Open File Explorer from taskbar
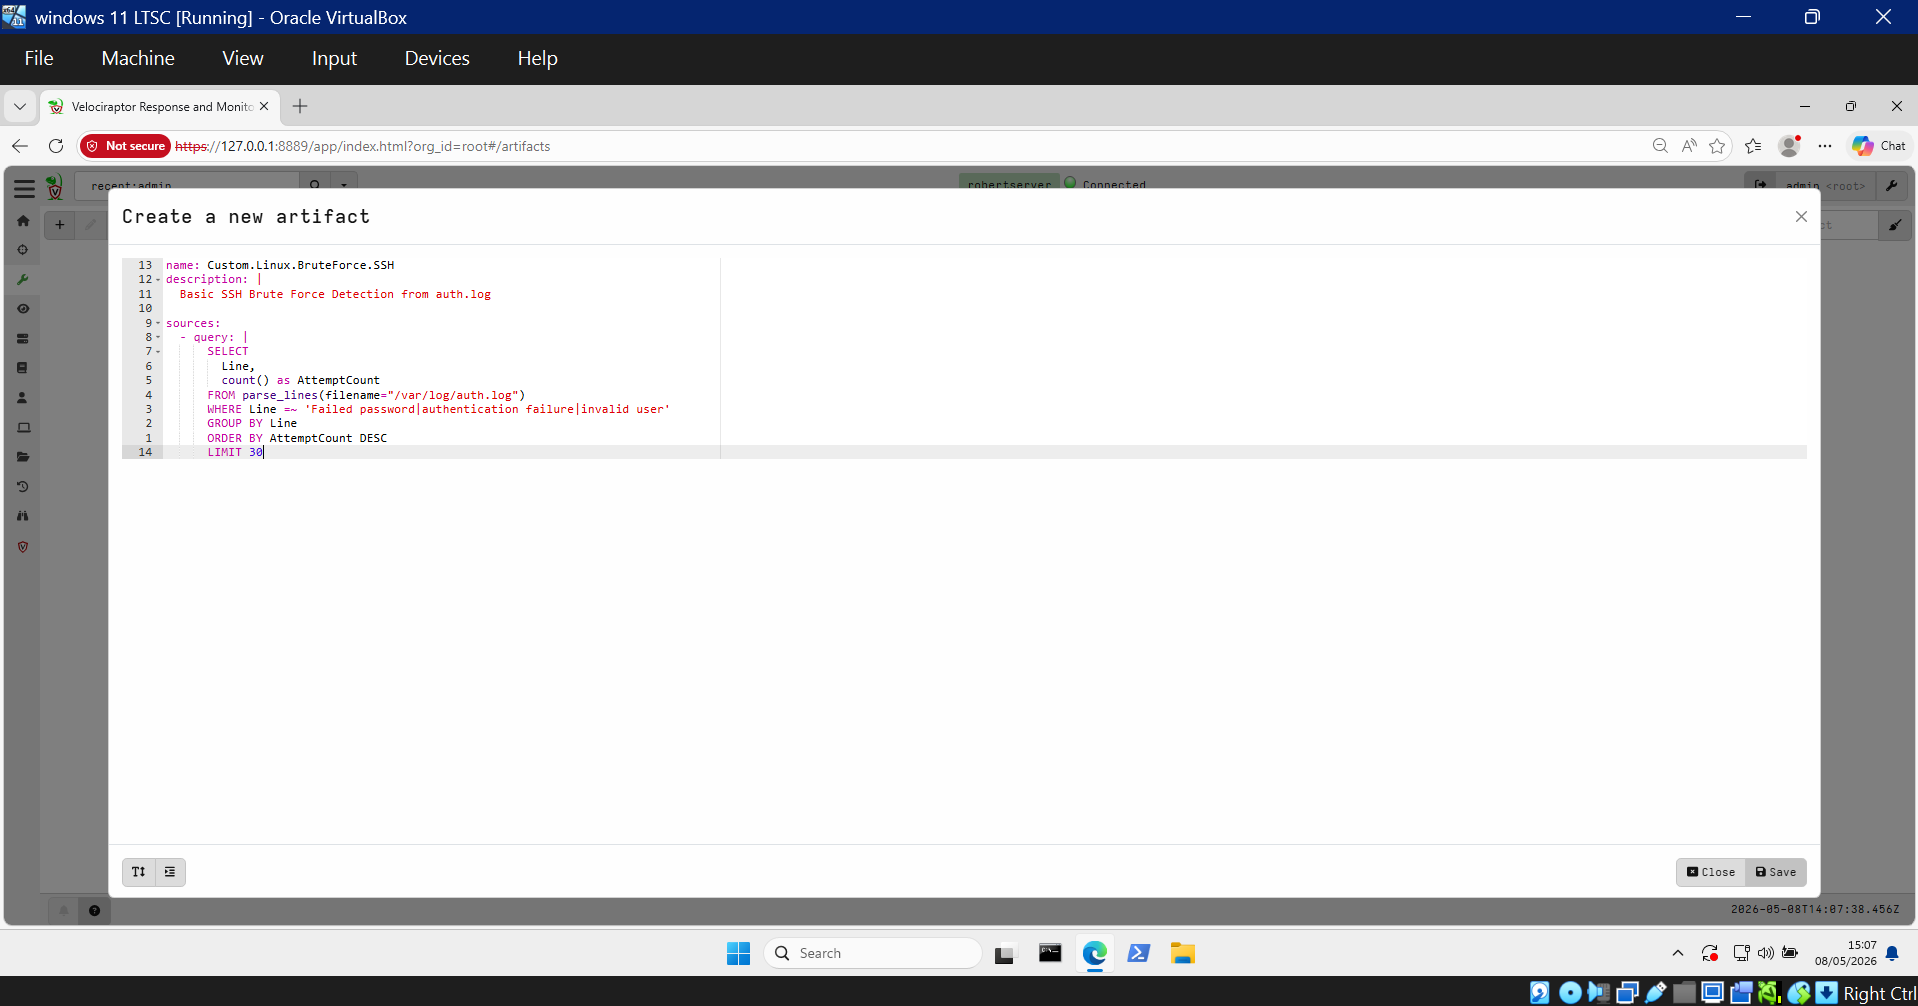The width and height of the screenshot is (1918, 1006). click(x=1183, y=953)
